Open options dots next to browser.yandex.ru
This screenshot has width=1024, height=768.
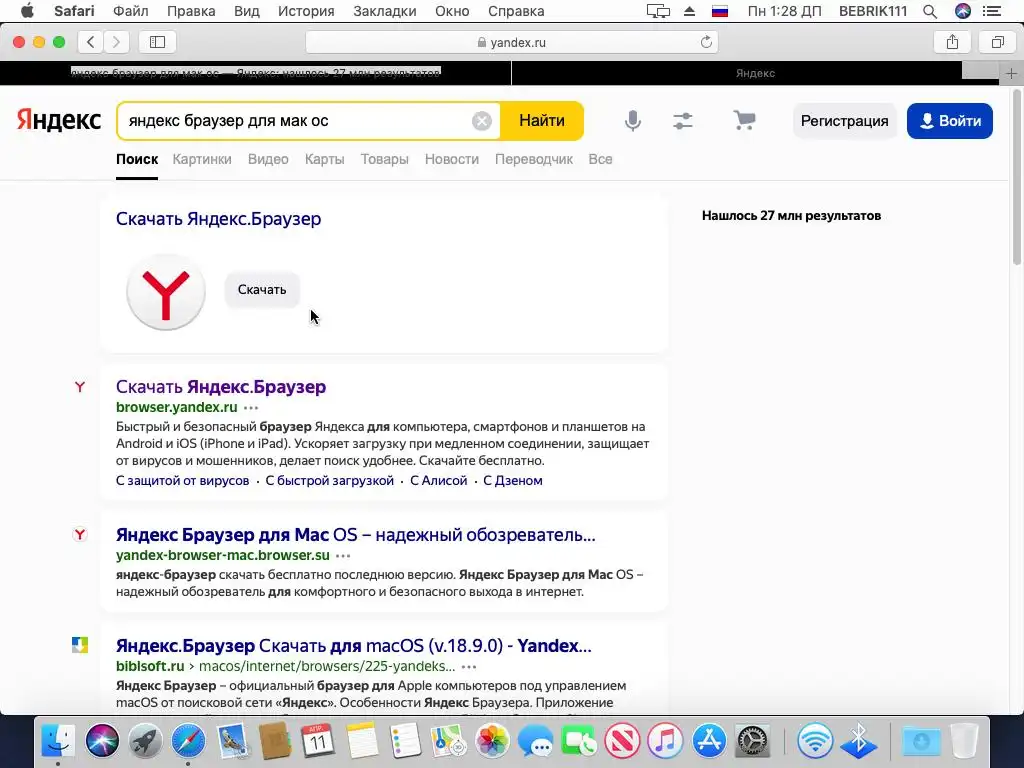pyautogui.click(x=251, y=408)
